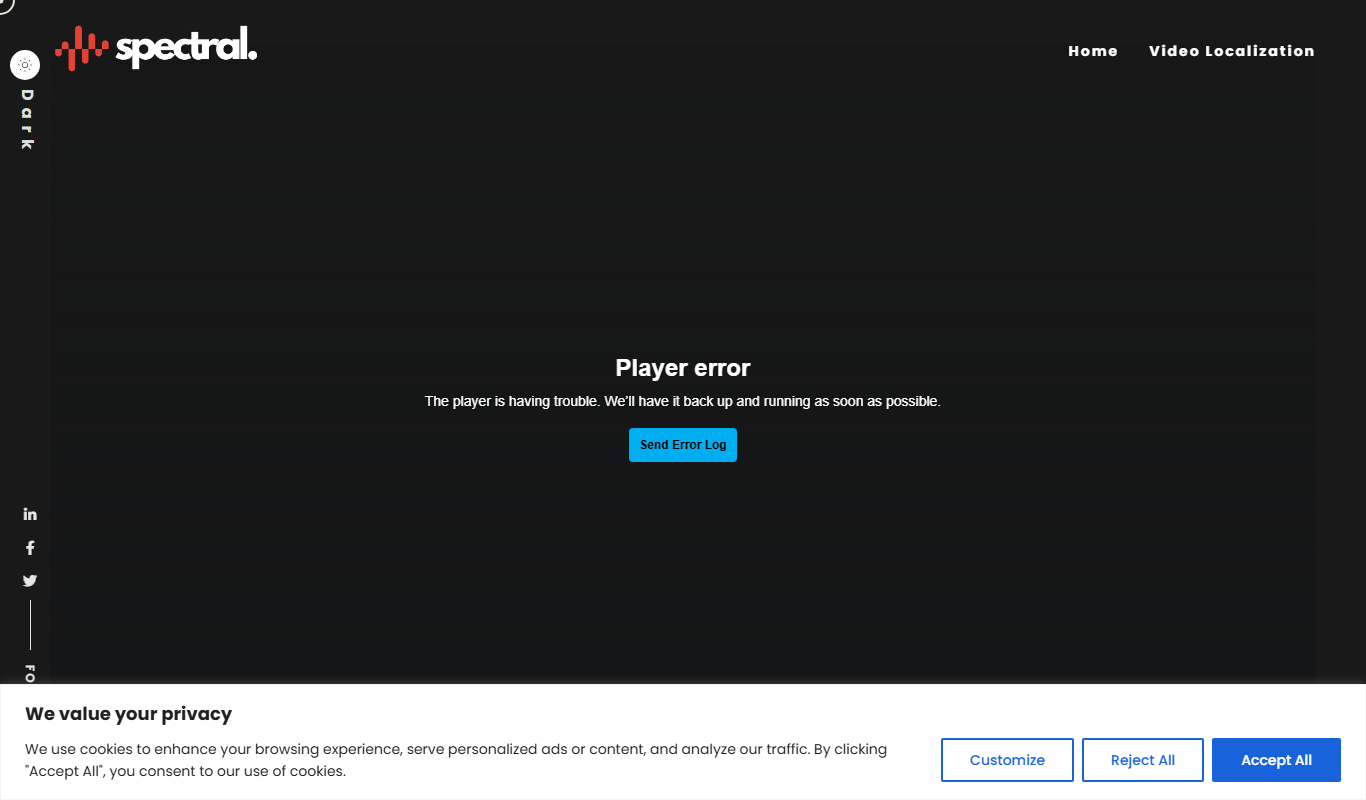Open the Twitter bird icon
The height and width of the screenshot is (800, 1366).
click(x=30, y=581)
